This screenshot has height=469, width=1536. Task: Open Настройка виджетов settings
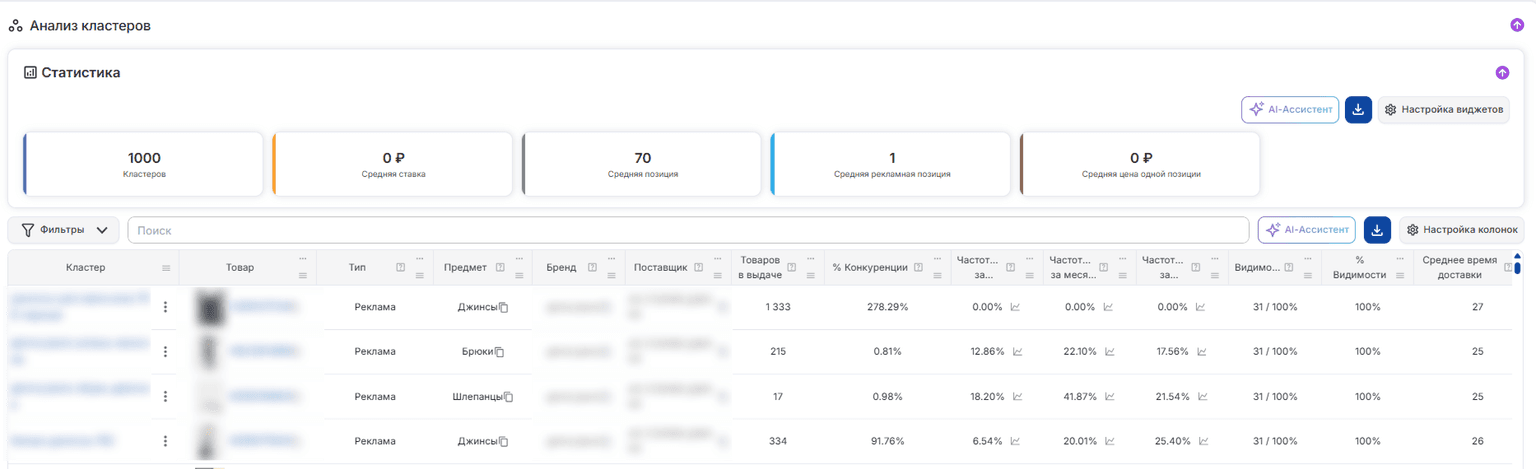click(1444, 110)
